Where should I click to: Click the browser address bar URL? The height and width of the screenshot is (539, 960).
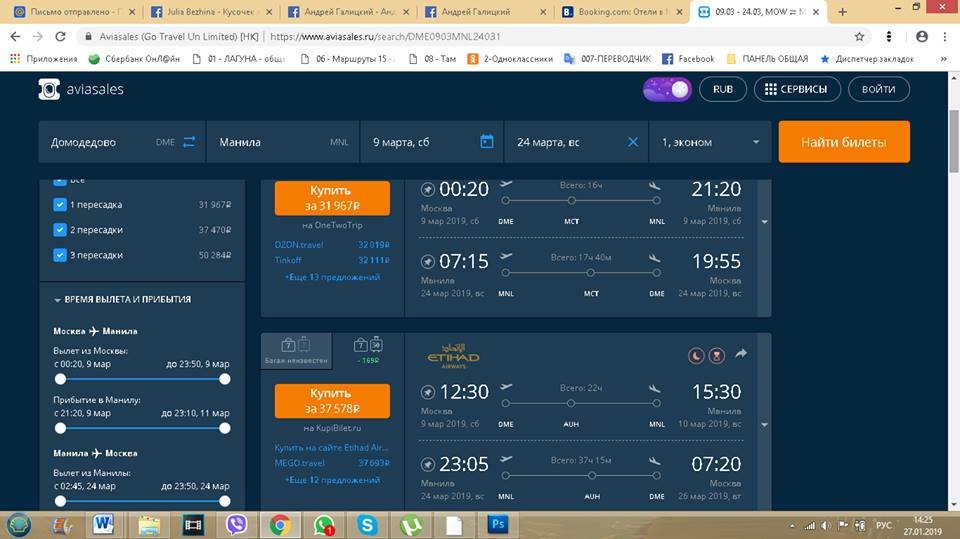[x=385, y=37]
